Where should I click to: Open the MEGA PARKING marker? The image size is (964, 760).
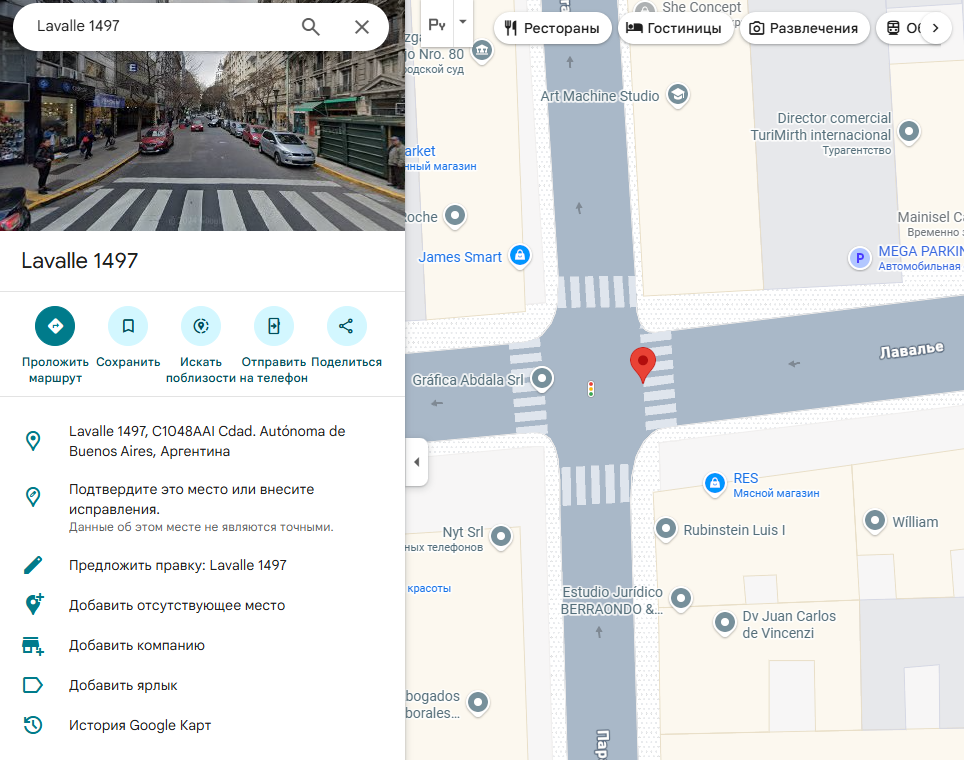click(859, 259)
